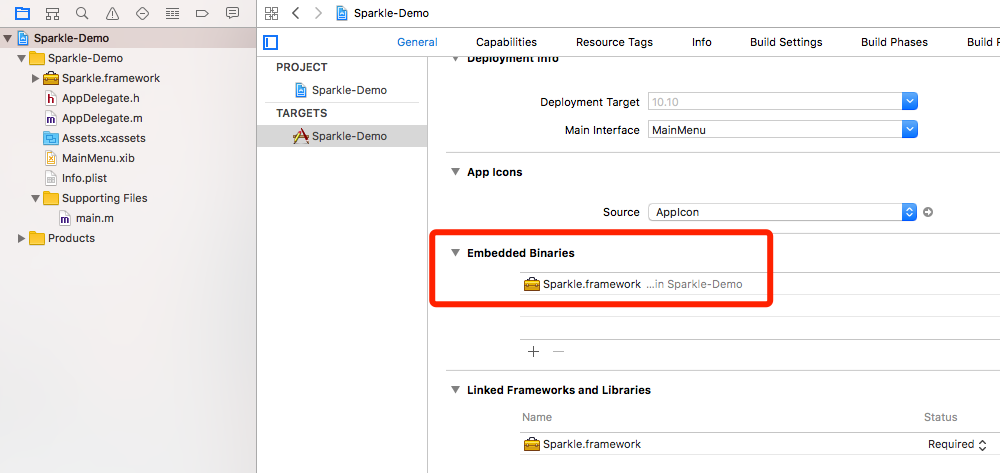Open the Project navigator folder icon

tap(22, 13)
